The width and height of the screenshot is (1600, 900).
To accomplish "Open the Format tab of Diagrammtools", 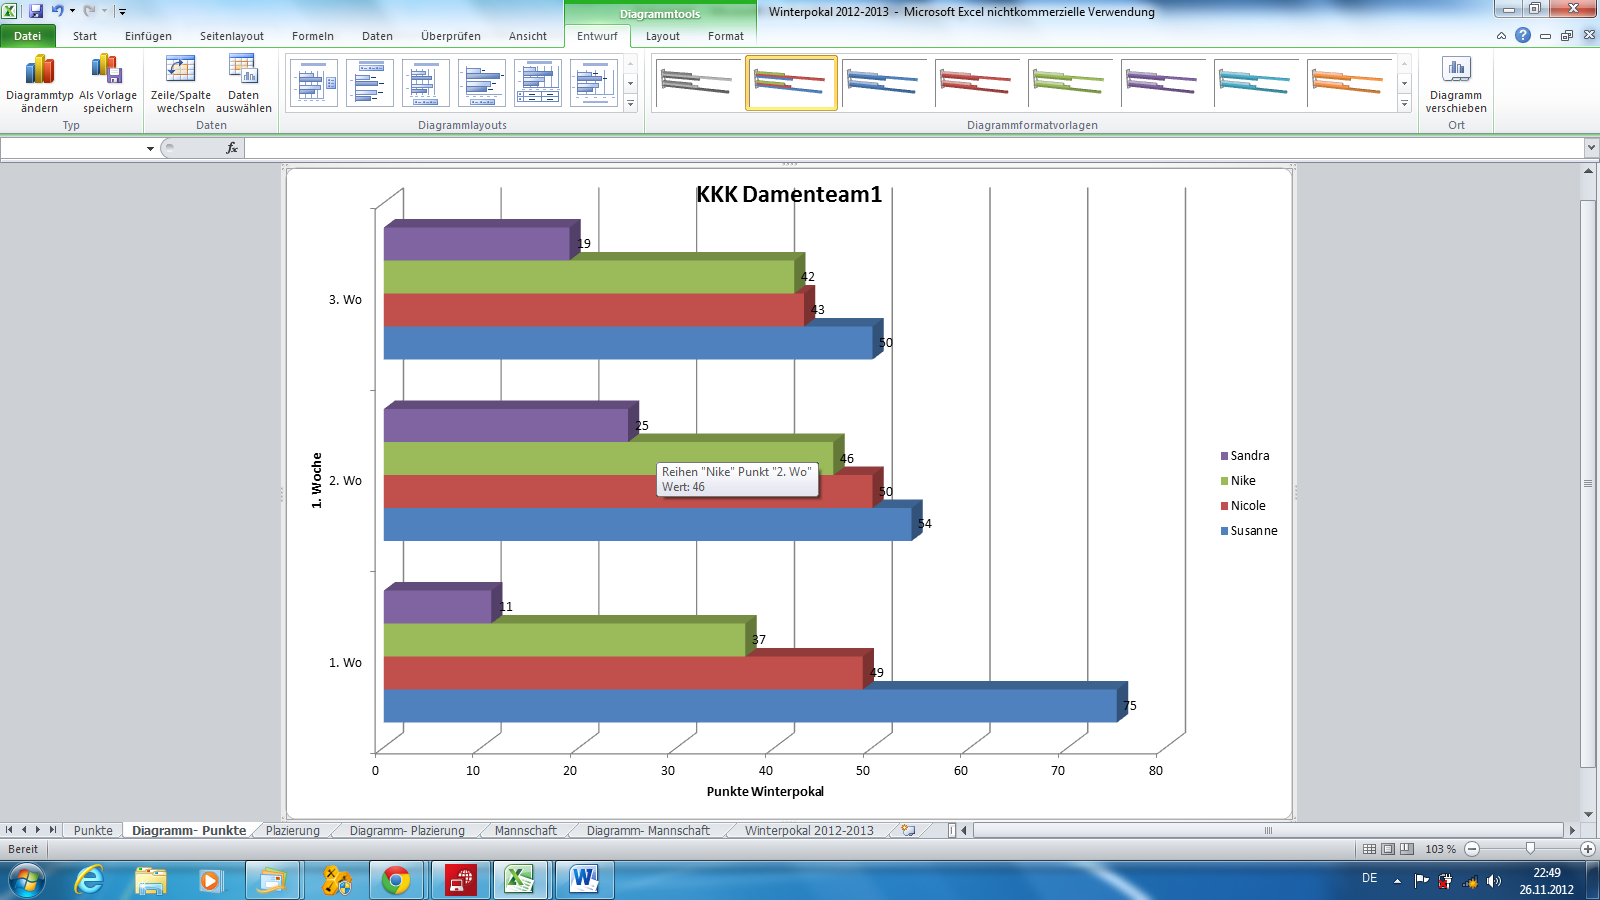I will click(726, 36).
